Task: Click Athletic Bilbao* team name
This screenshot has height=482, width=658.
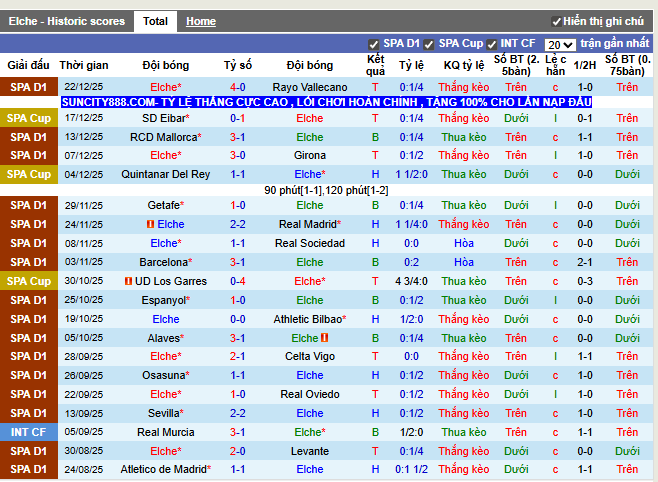Action: pyautogui.click(x=310, y=319)
